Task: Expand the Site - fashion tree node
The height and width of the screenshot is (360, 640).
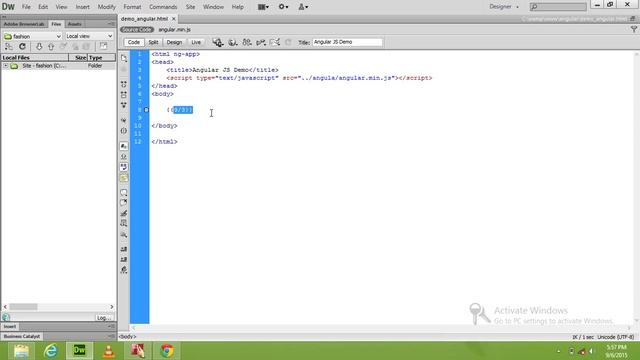Action: [x=6, y=66]
